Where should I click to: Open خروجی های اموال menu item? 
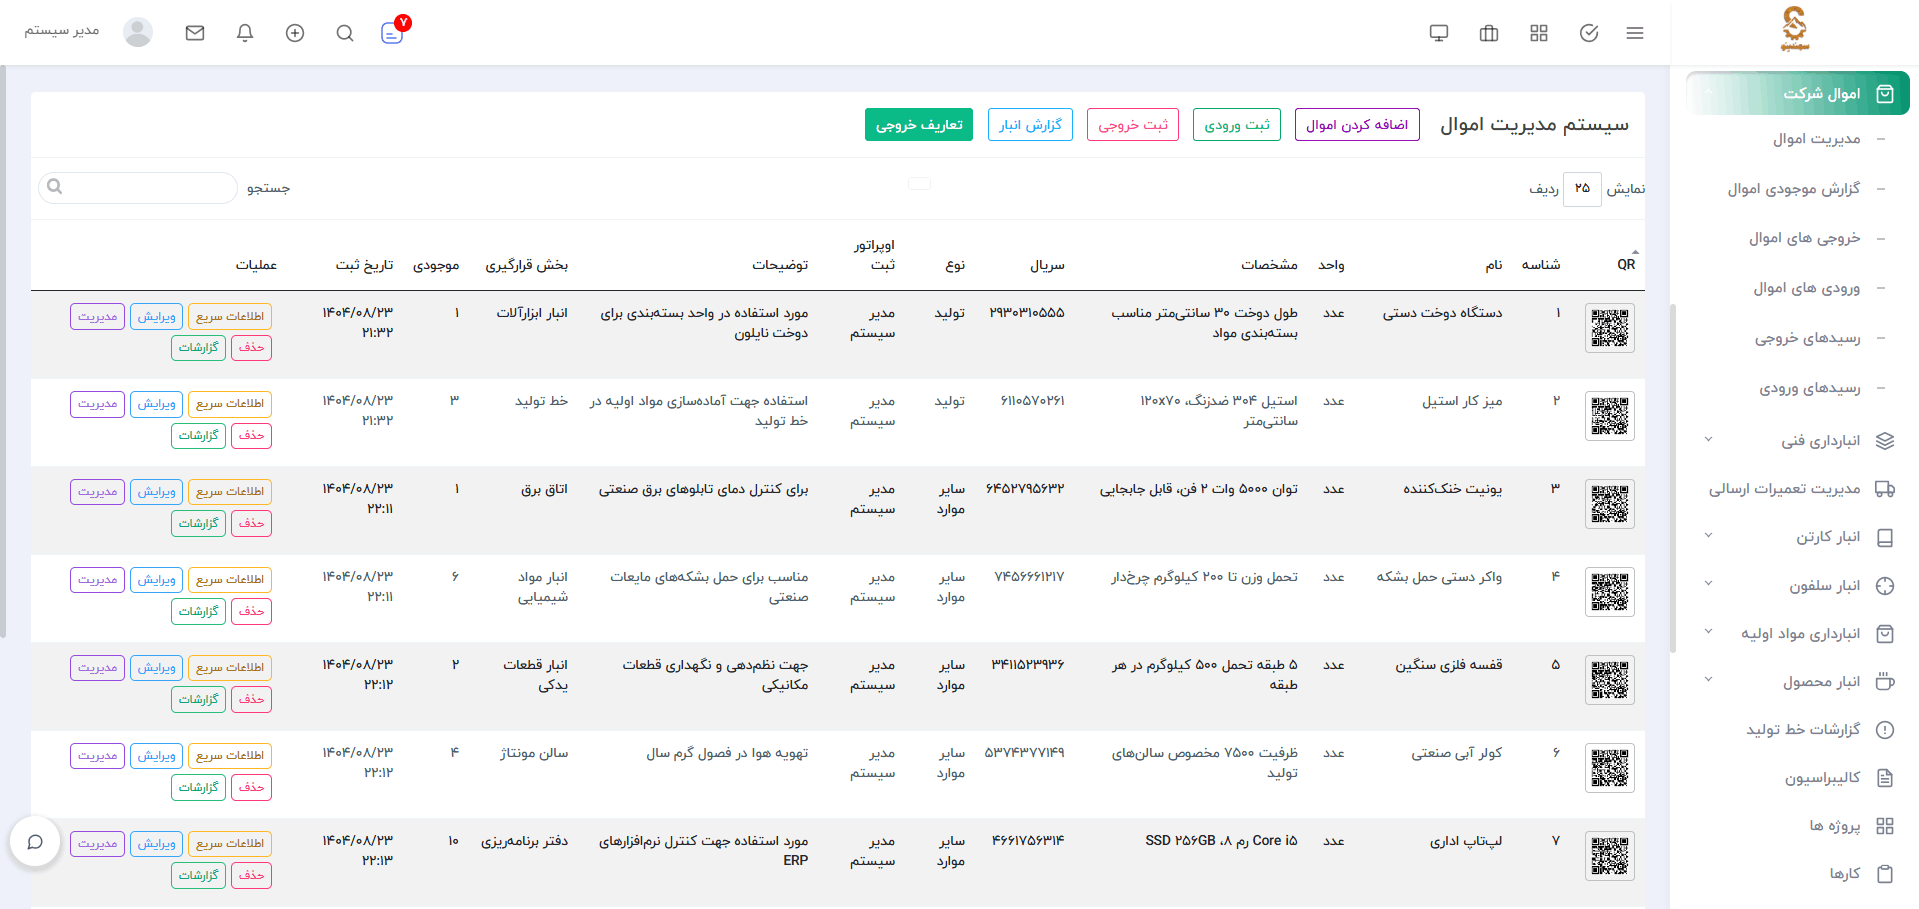tap(1804, 238)
